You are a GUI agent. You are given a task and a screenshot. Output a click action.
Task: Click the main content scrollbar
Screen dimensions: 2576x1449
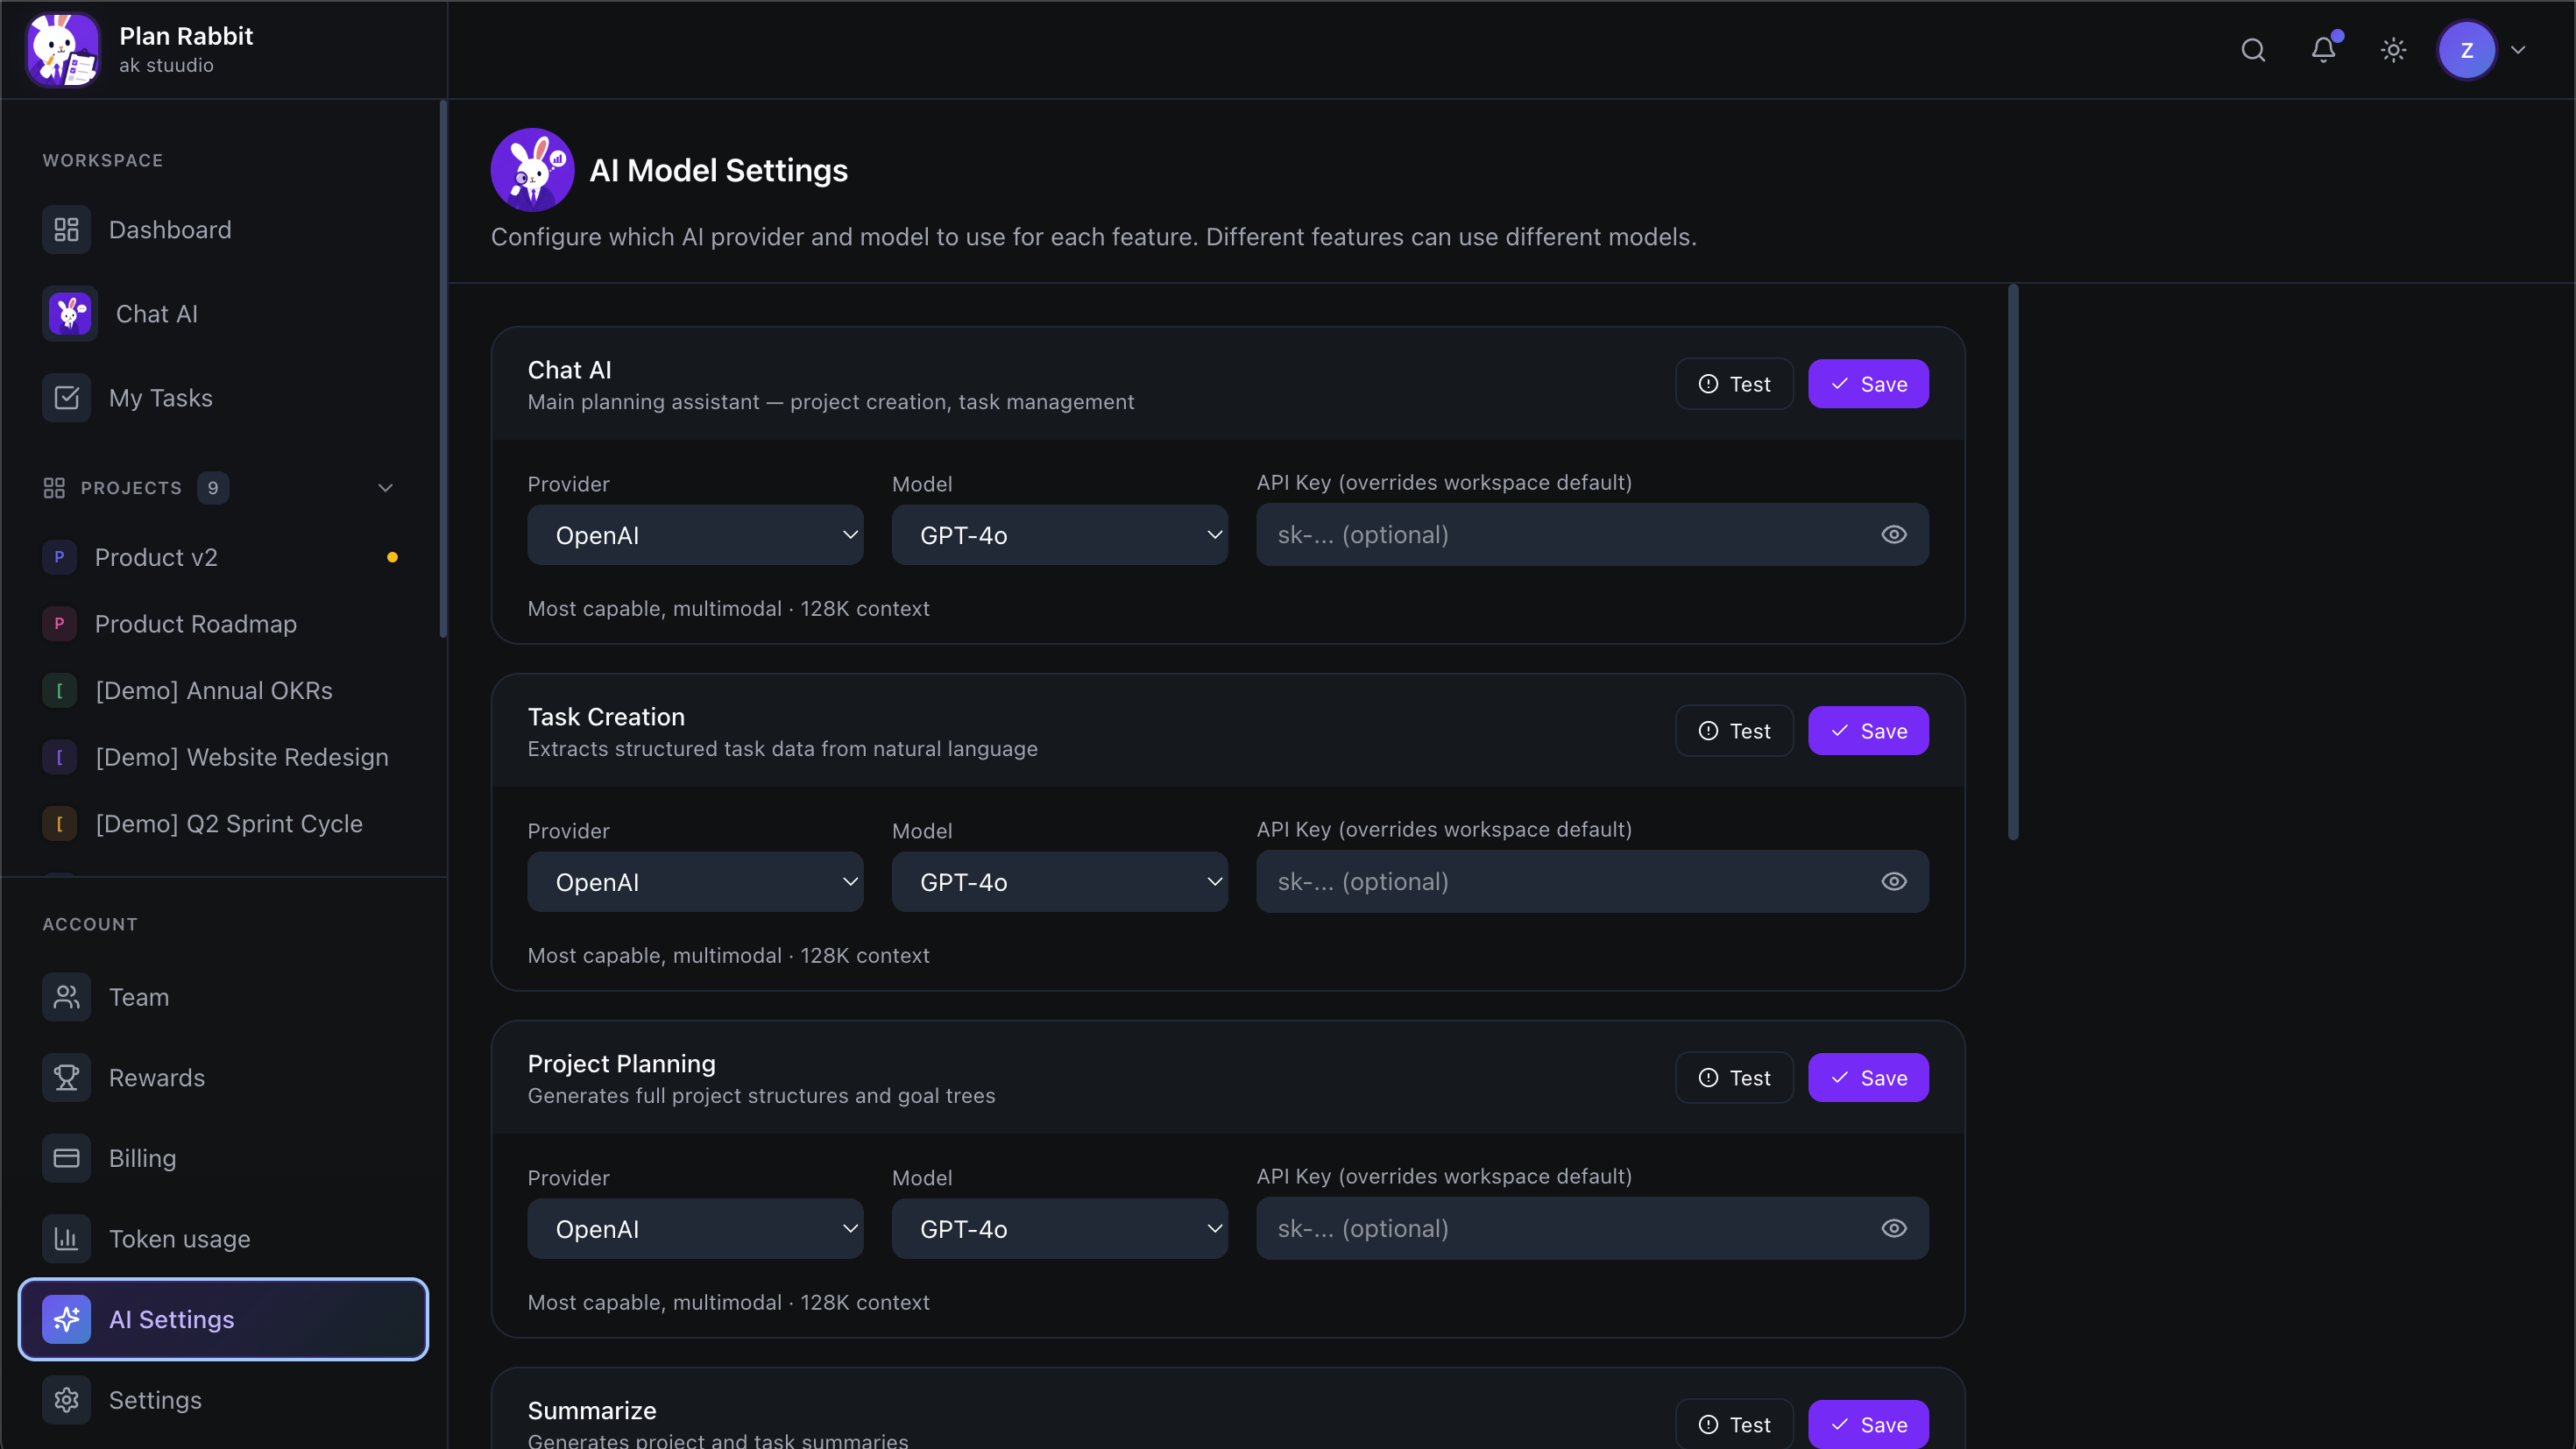[2013, 563]
